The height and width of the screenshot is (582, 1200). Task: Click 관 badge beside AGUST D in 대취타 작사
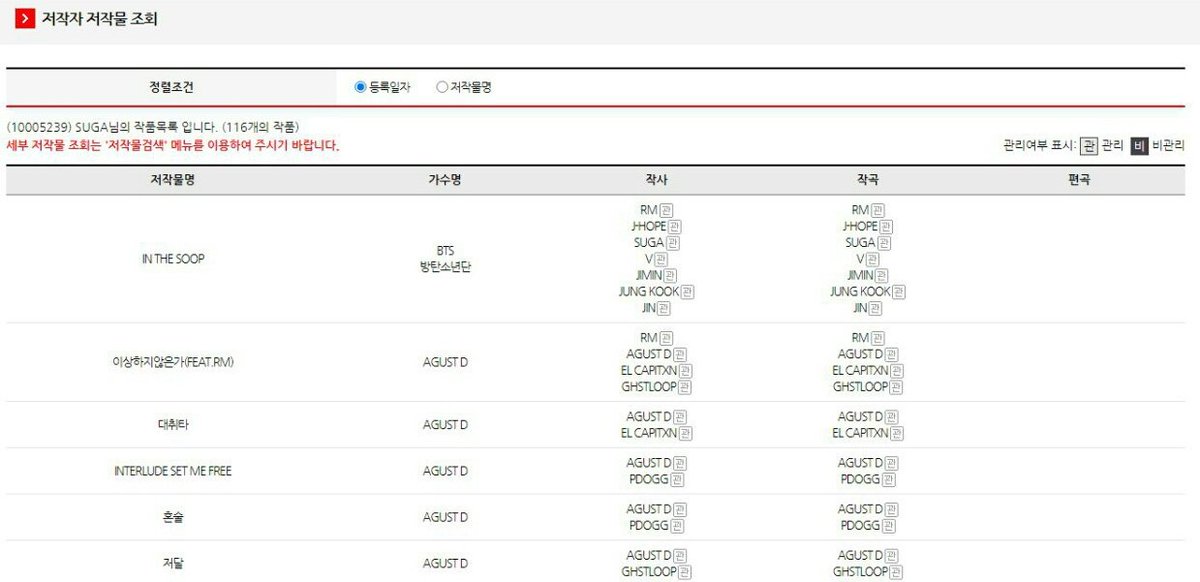point(681,417)
